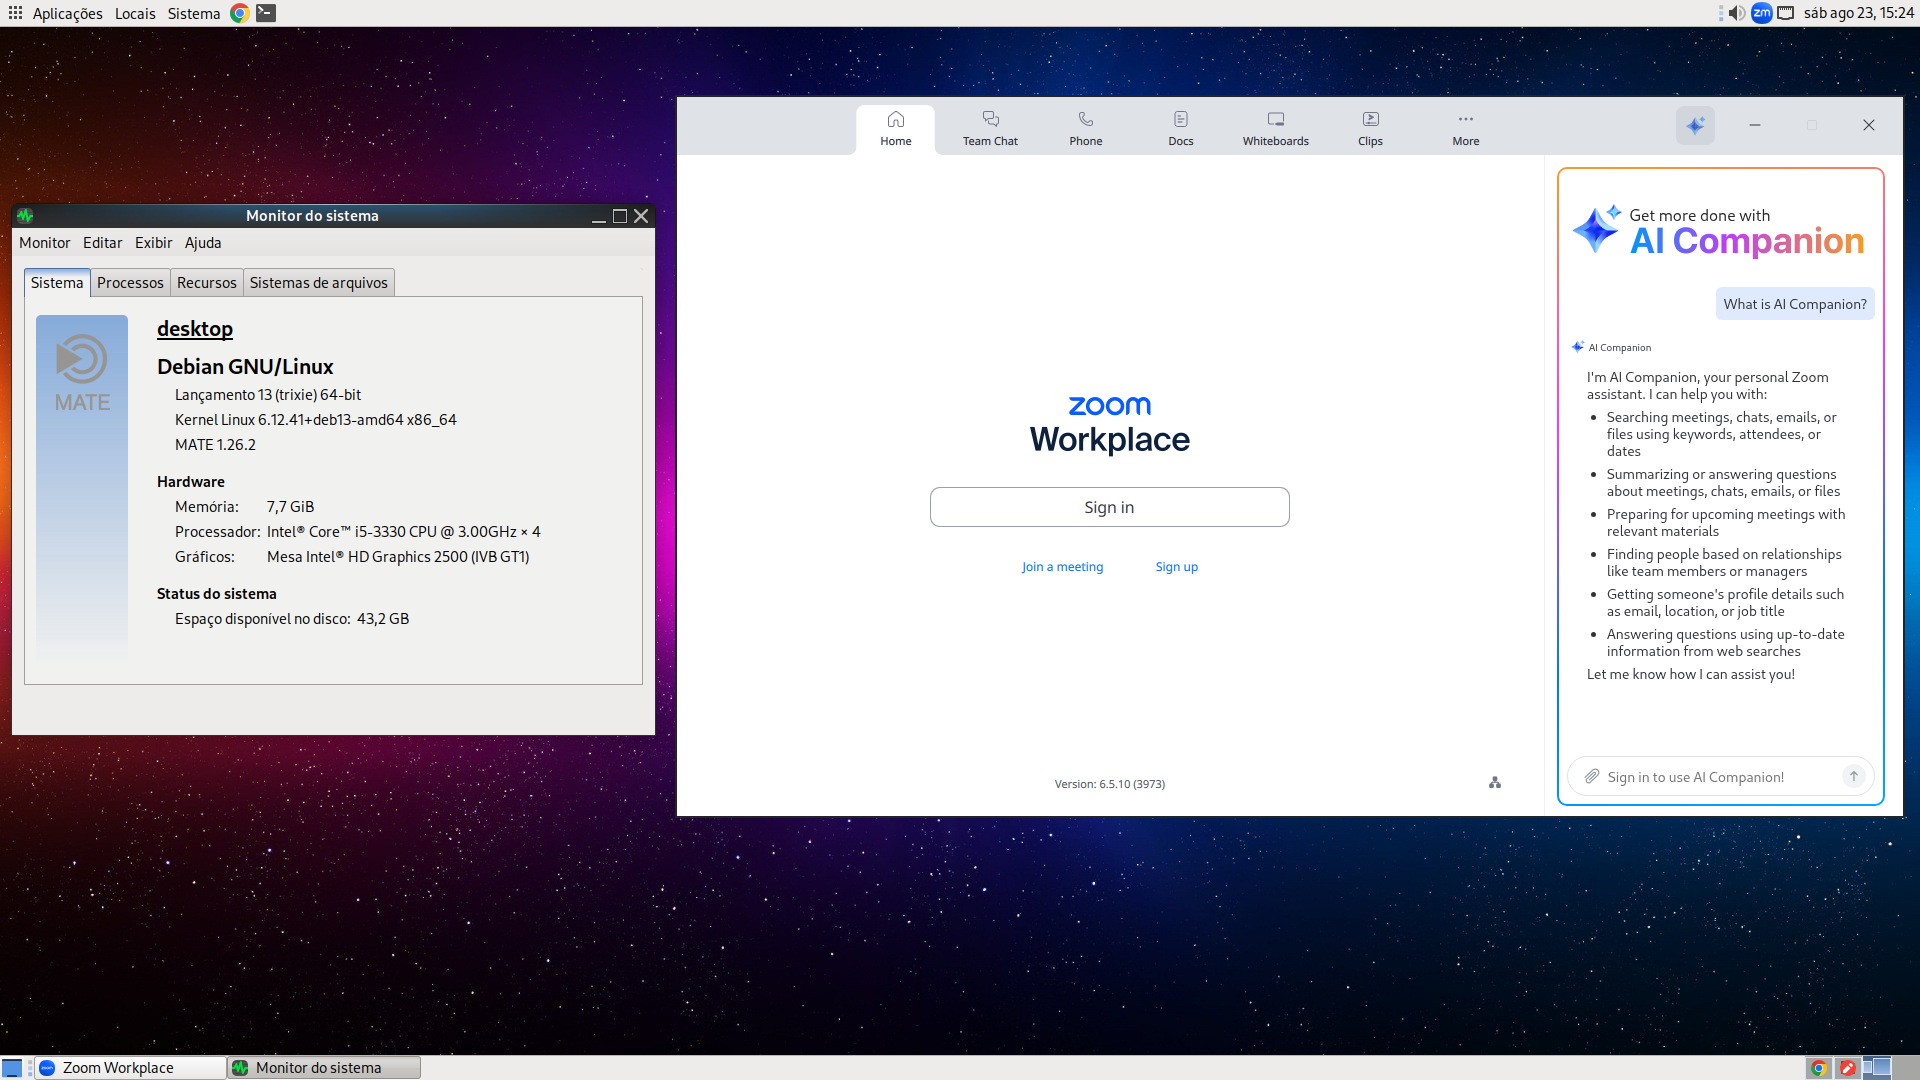Open the Aplicações menu

[67, 13]
